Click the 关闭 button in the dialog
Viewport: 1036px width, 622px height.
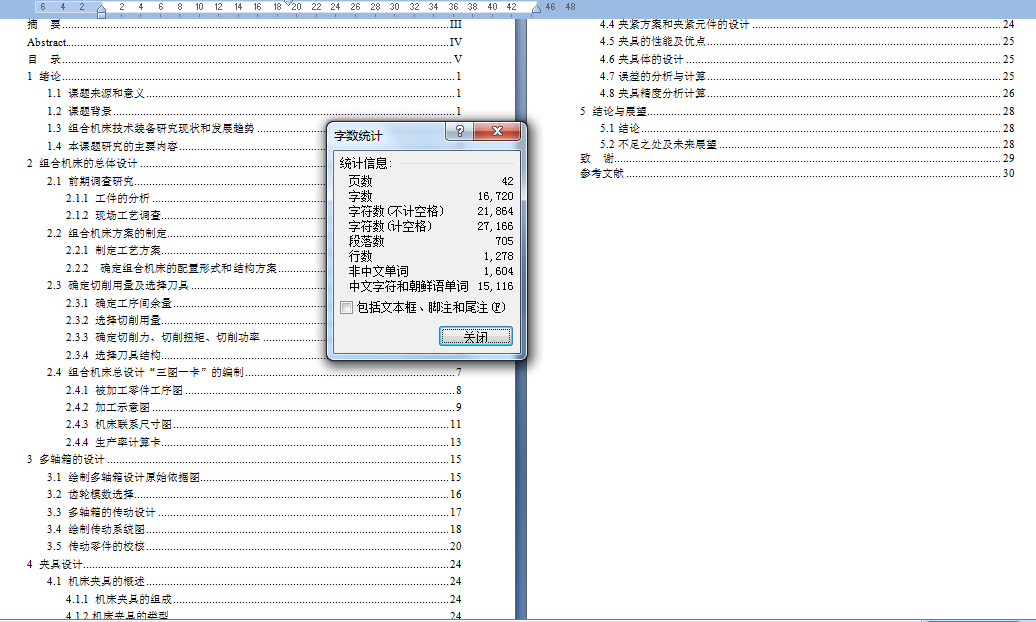[x=476, y=336]
